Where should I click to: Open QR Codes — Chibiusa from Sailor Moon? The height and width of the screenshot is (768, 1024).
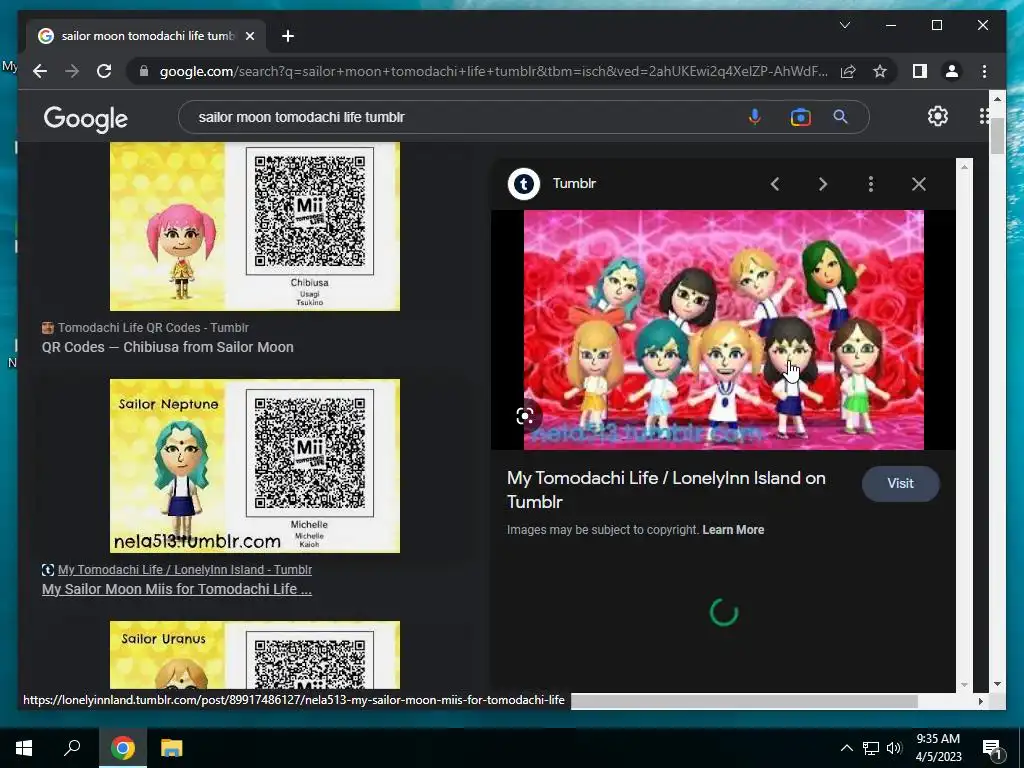pos(168,347)
